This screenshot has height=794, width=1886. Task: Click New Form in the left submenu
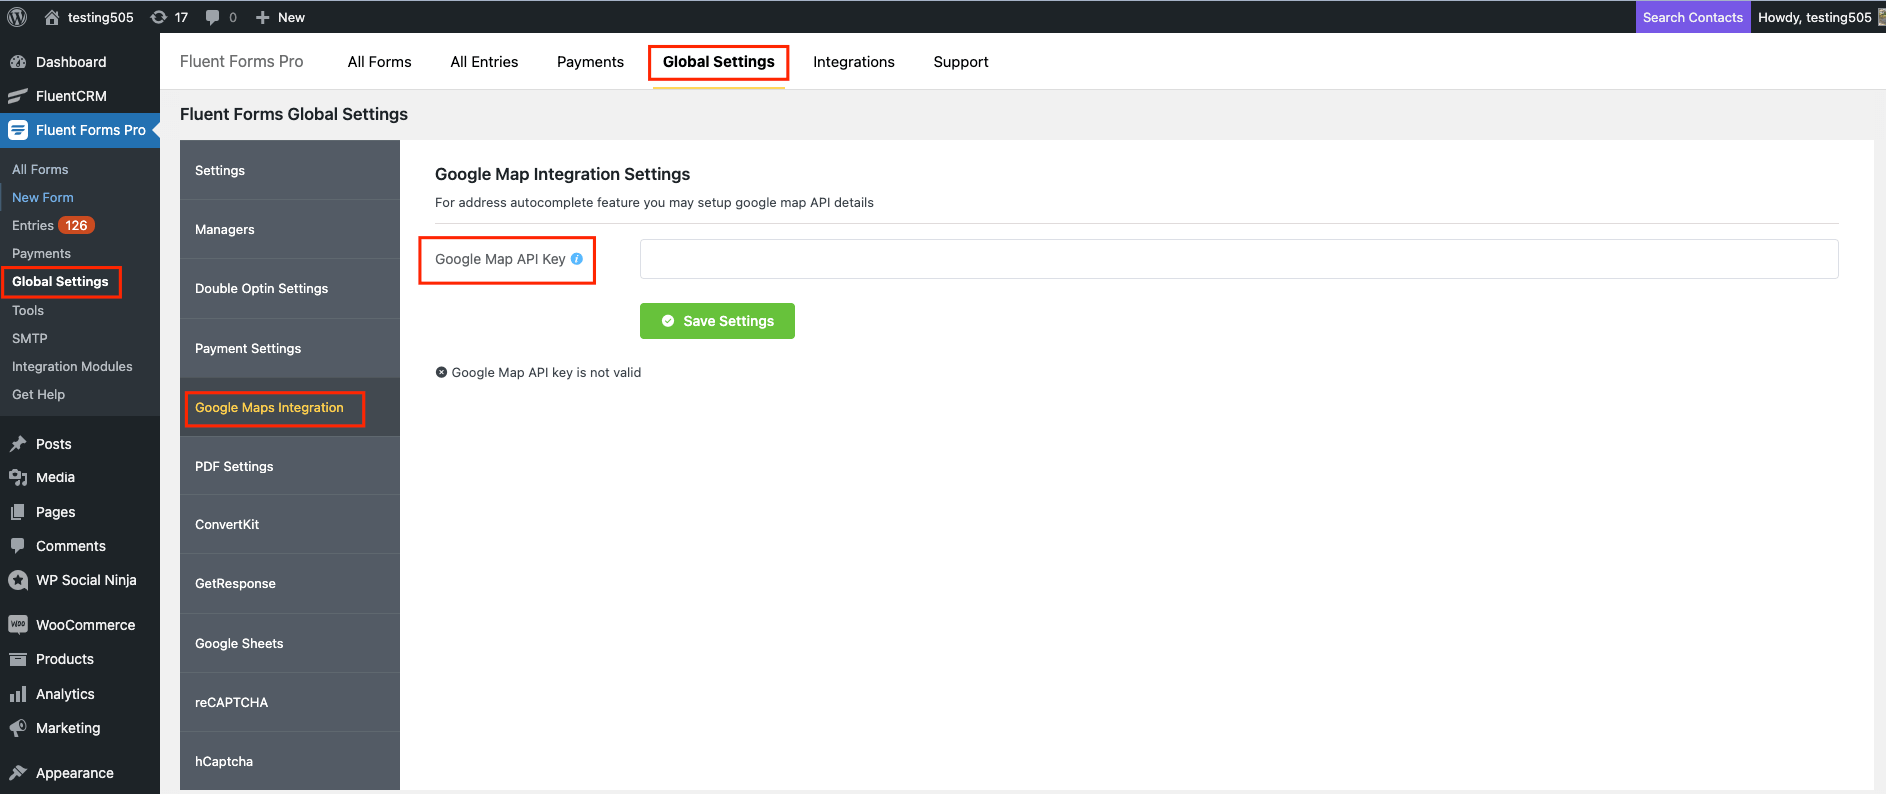43,198
